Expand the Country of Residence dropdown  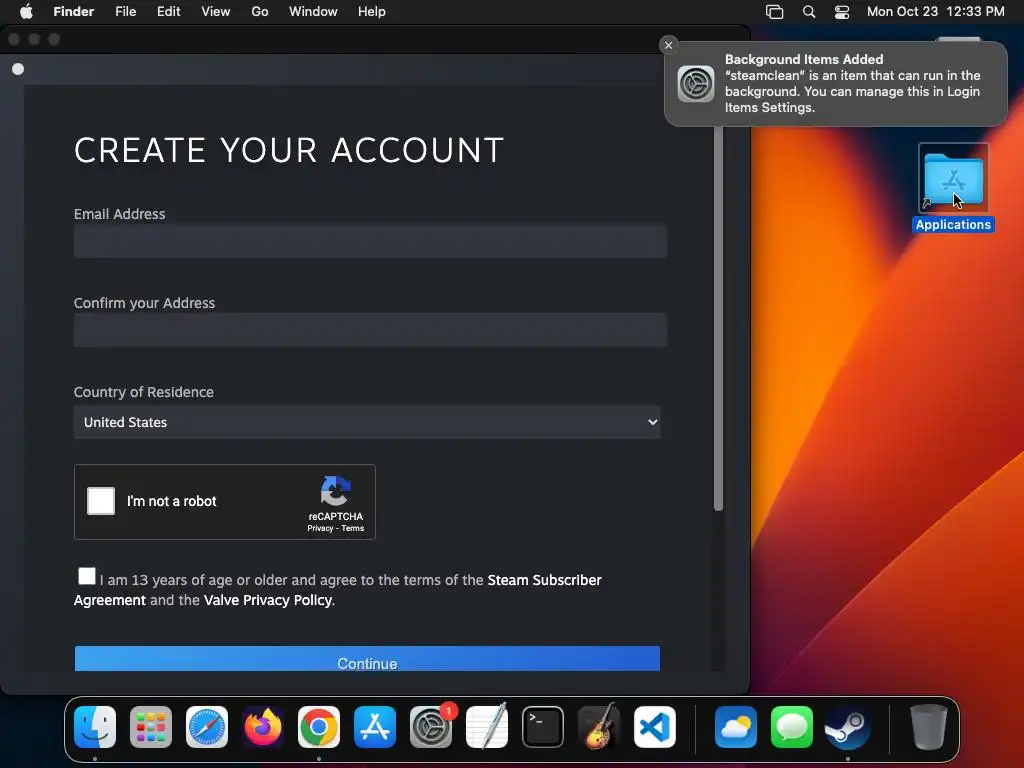click(367, 422)
